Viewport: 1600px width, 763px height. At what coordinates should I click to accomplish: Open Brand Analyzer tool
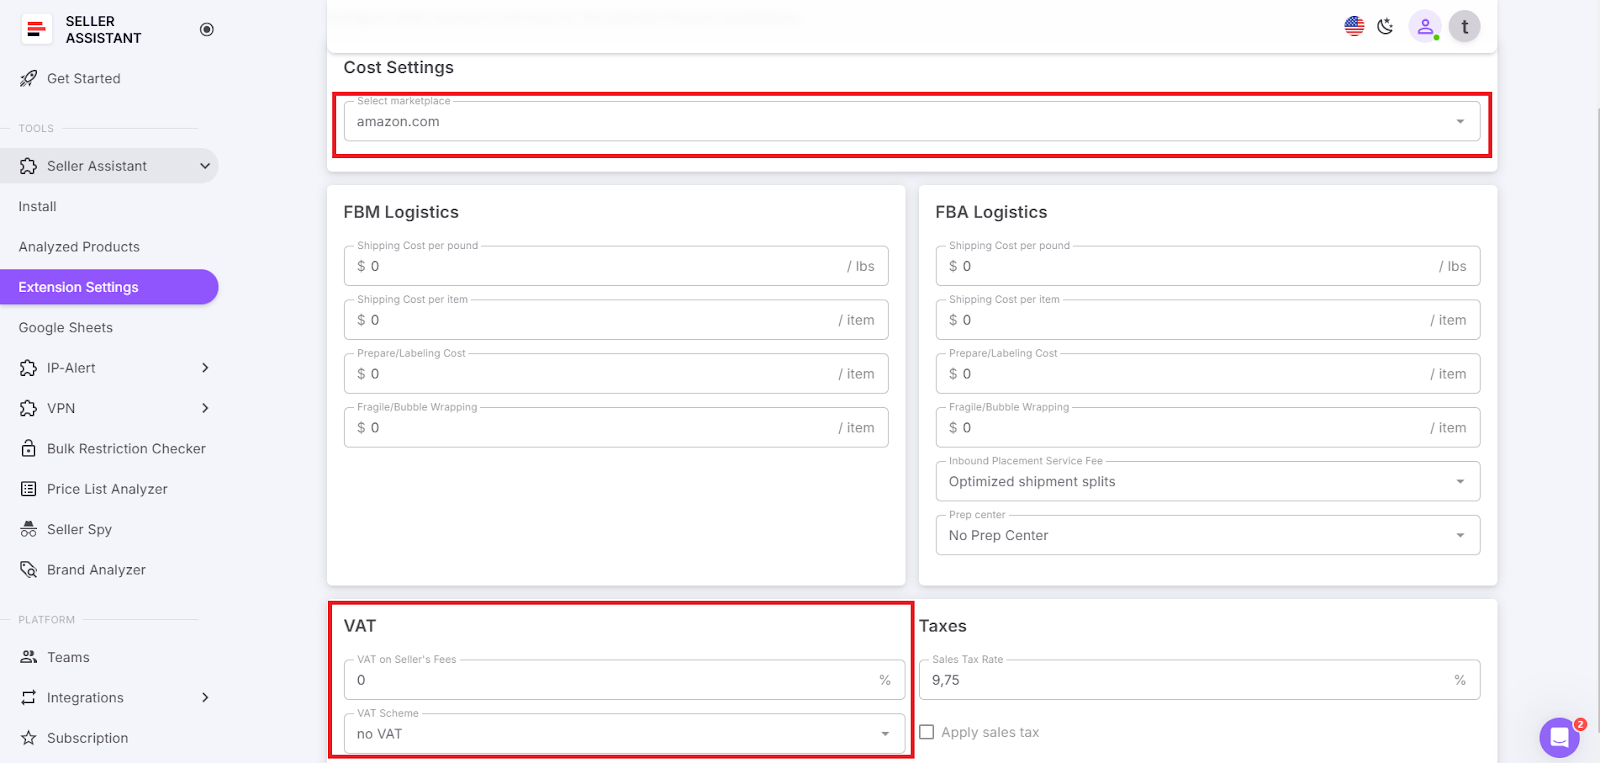click(x=96, y=570)
